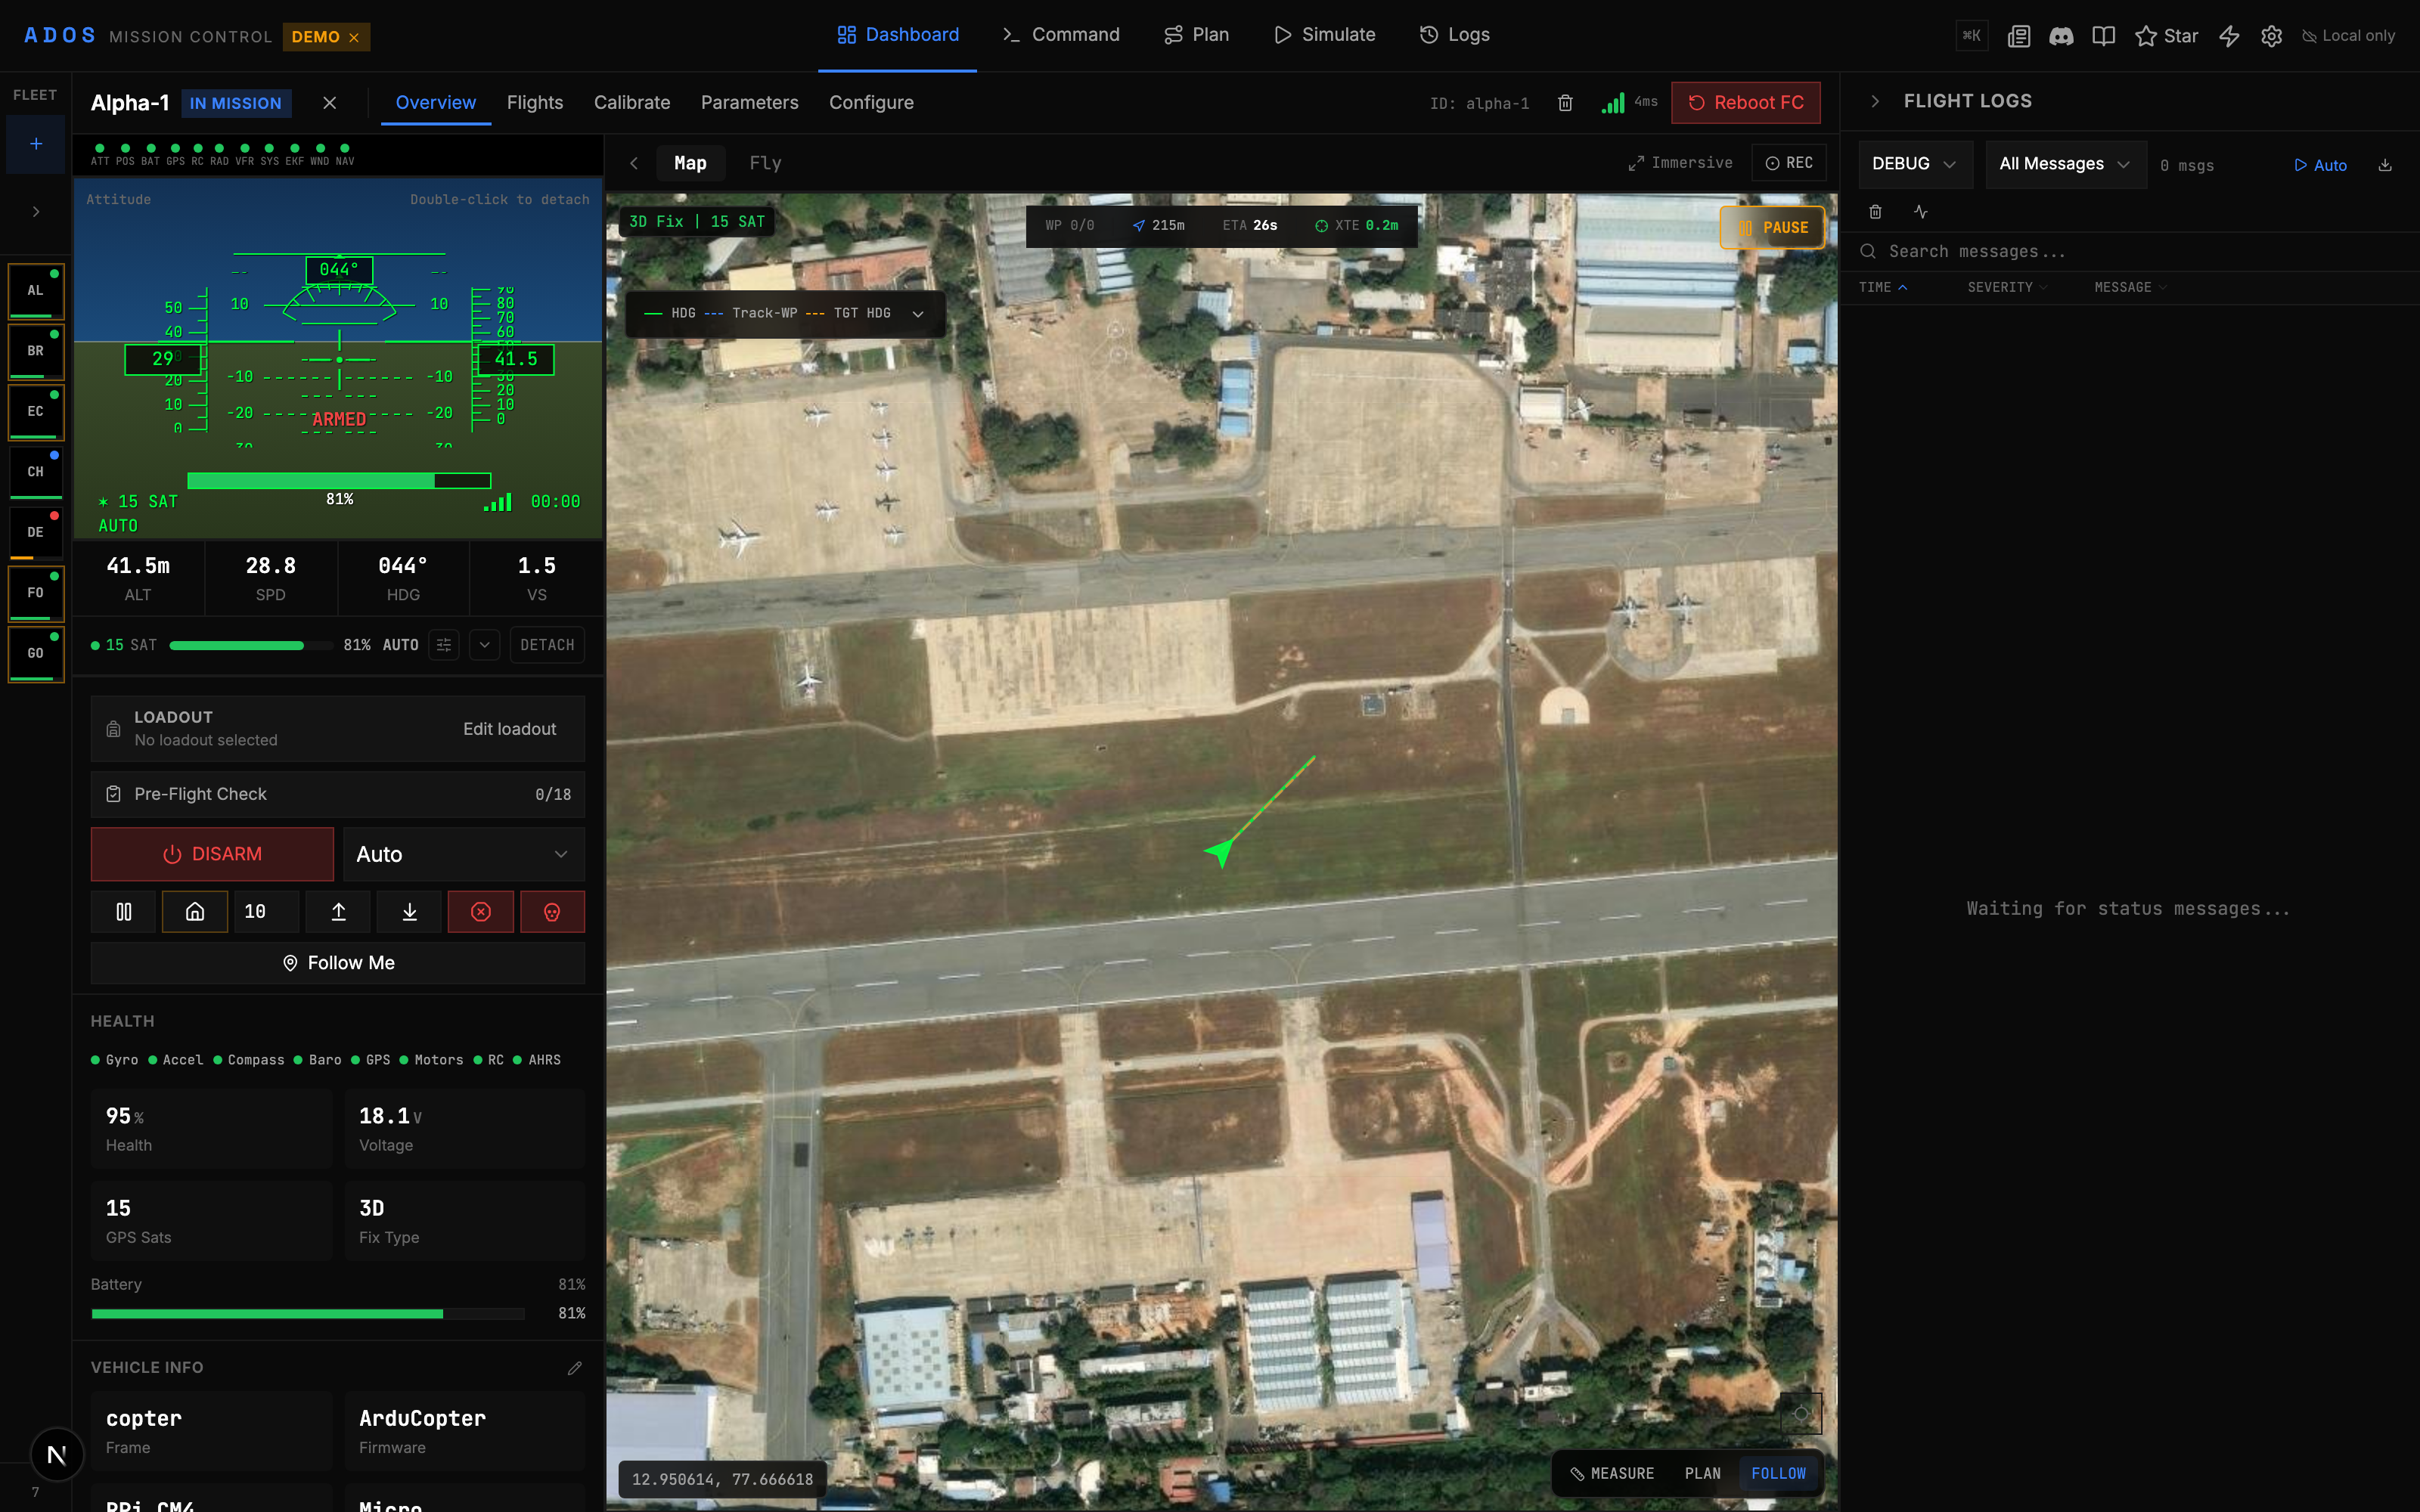Pause flight with the hold icon

124,911
